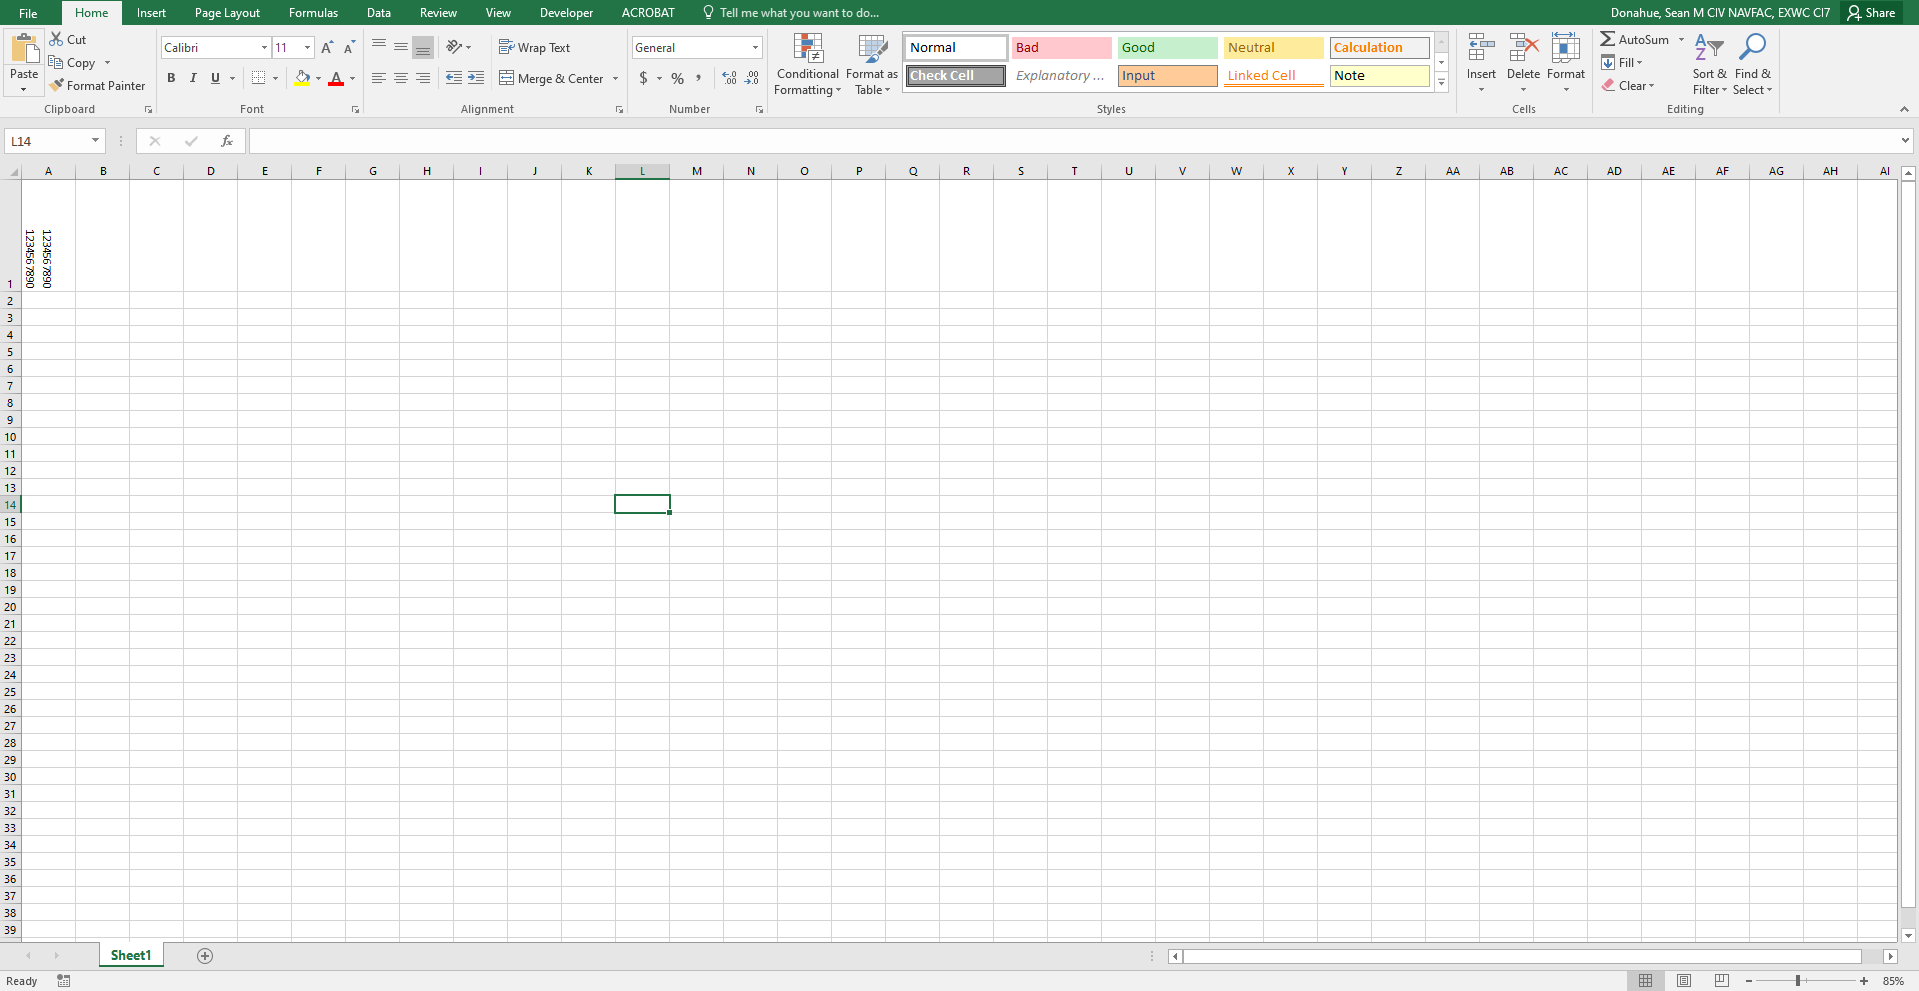Open Find & Select magnifier
This screenshot has height=991, width=1919.
click(x=1752, y=65)
